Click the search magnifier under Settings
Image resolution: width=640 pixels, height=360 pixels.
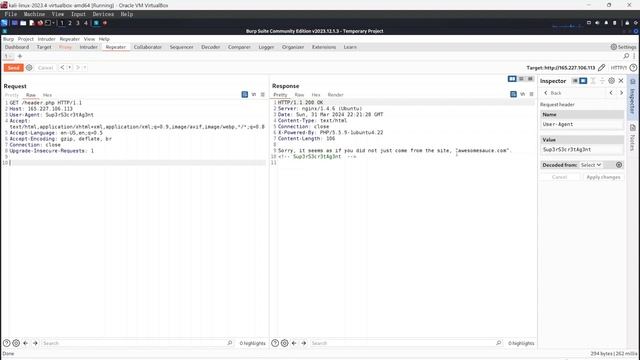point(626,56)
